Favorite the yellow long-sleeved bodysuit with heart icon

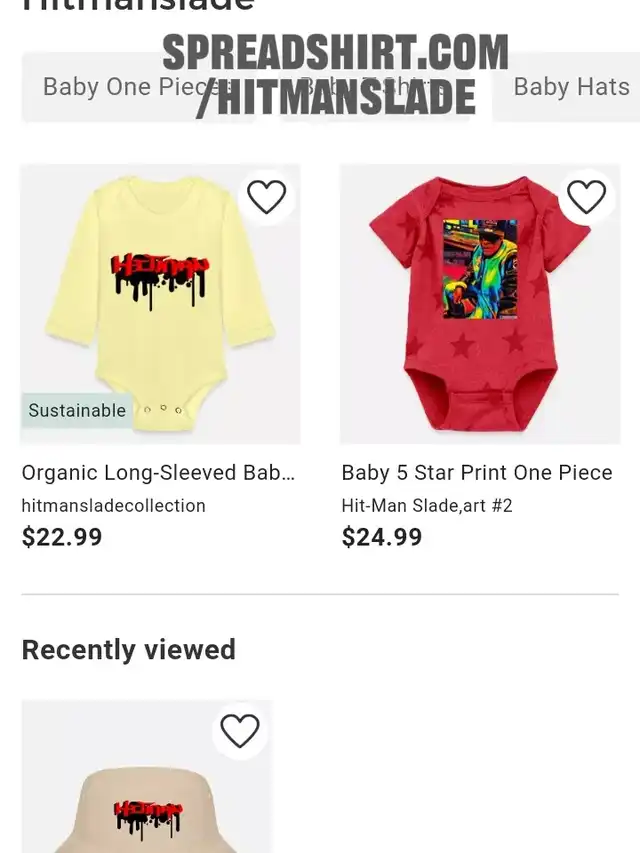tap(266, 196)
